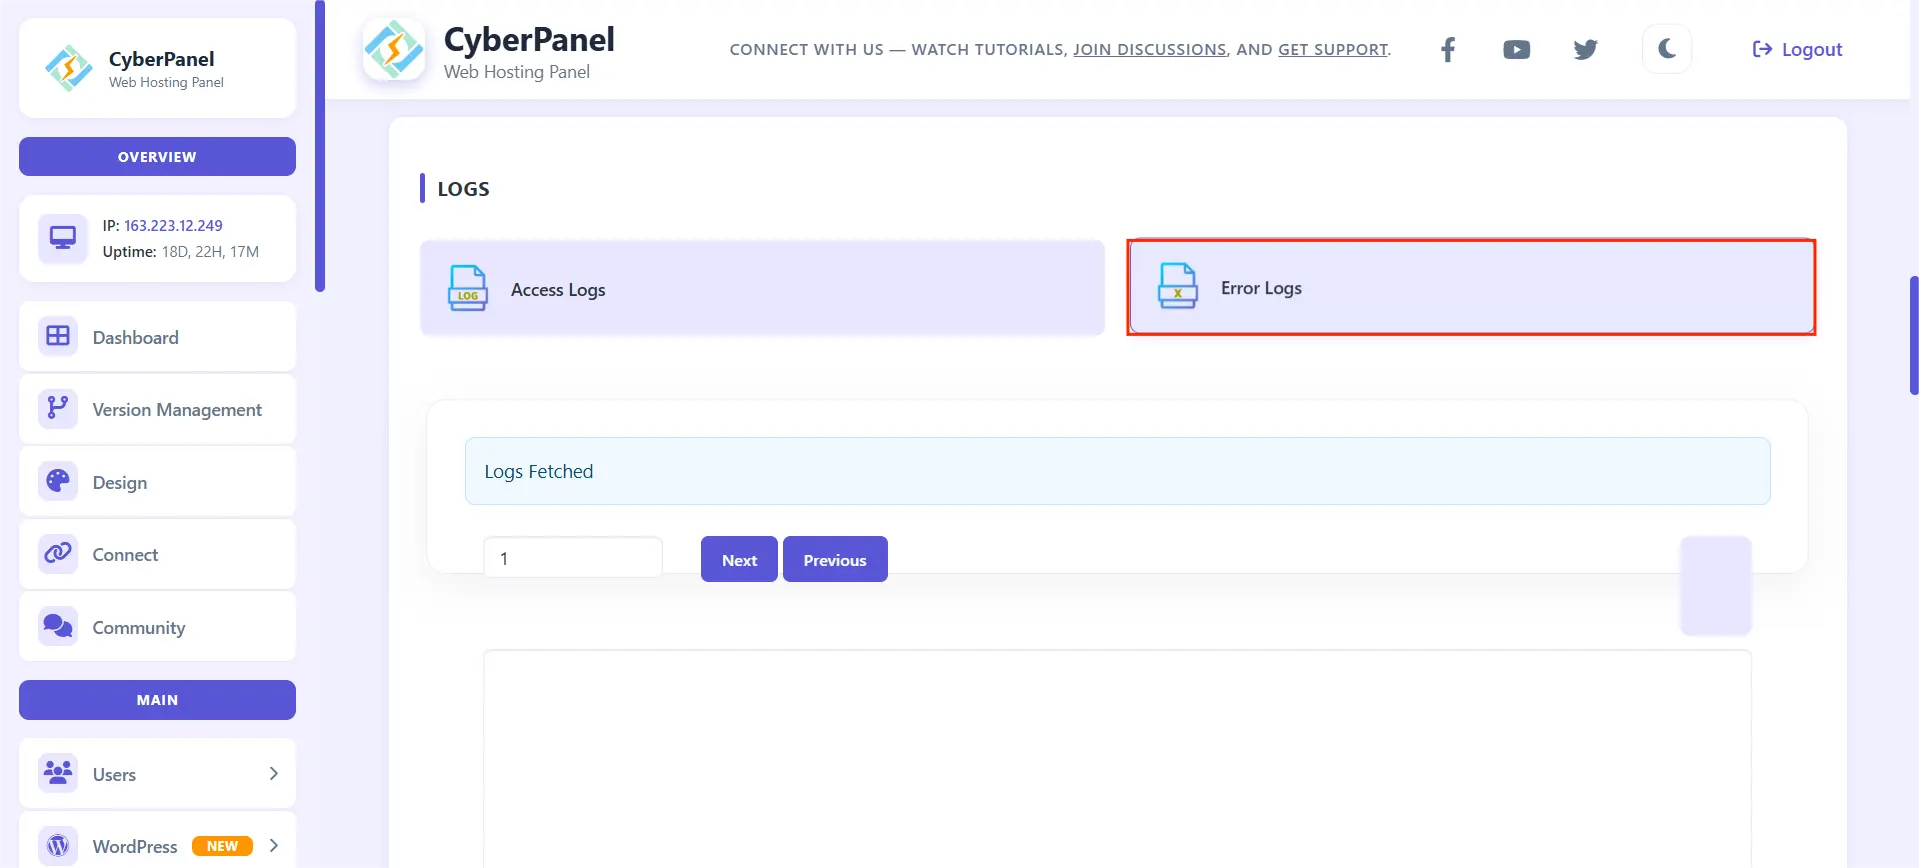Open the server IP 163.223.12.249 link
The width and height of the screenshot is (1919, 868).
(173, 225)
